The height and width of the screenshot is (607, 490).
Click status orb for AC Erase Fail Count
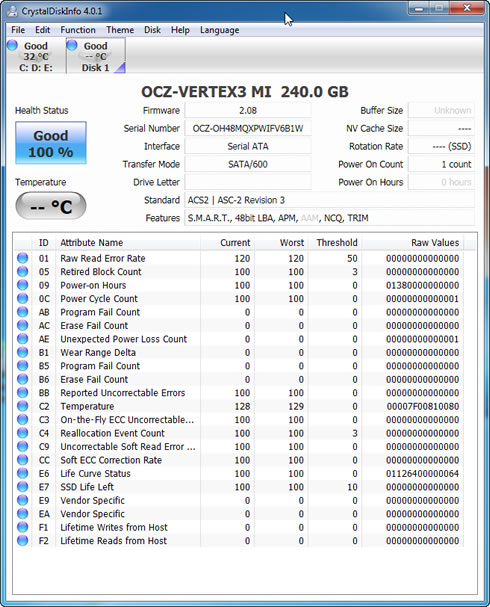click(23, 325)
